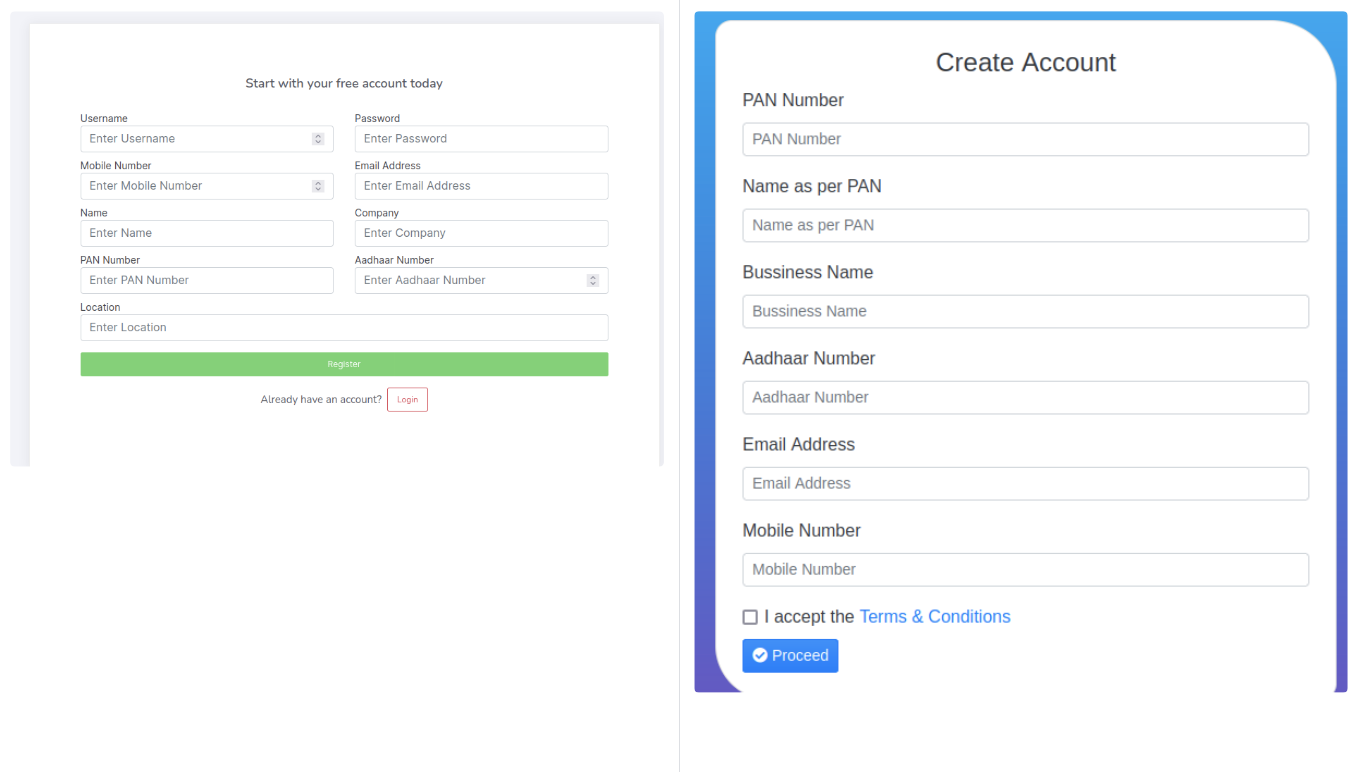Click the 'Start with your free account today' text
This screenshot has height=772, width=1360.
click(x=344, y=83)
